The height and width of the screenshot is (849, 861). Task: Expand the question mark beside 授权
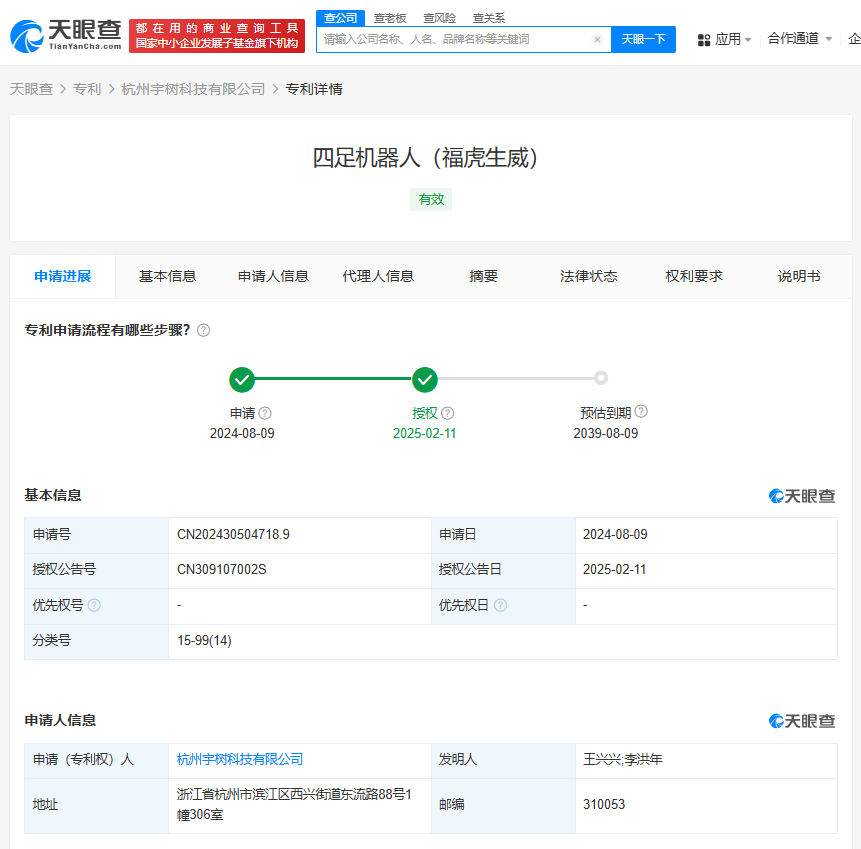coord(447,412)
